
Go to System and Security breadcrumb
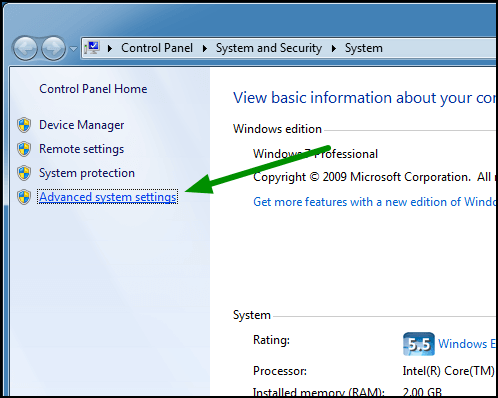[269, 48]
